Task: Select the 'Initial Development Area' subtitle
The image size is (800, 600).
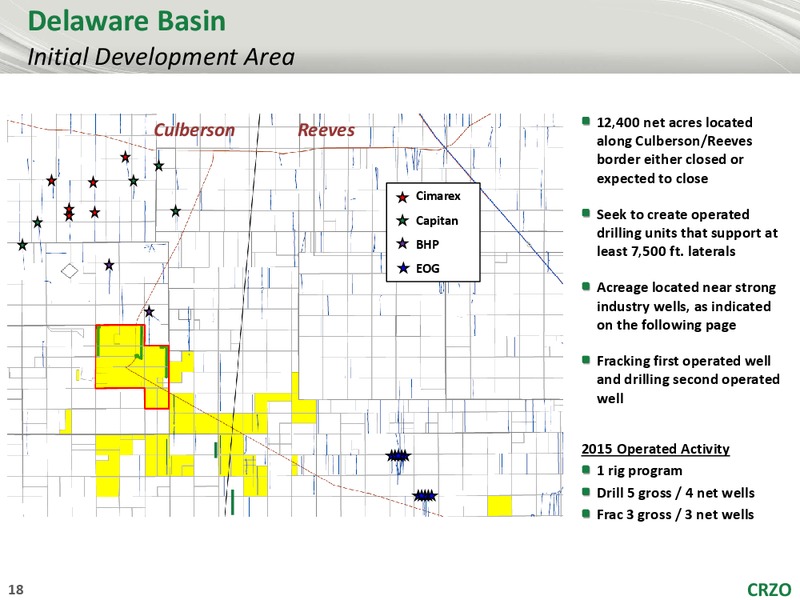Action: point(161,57)
